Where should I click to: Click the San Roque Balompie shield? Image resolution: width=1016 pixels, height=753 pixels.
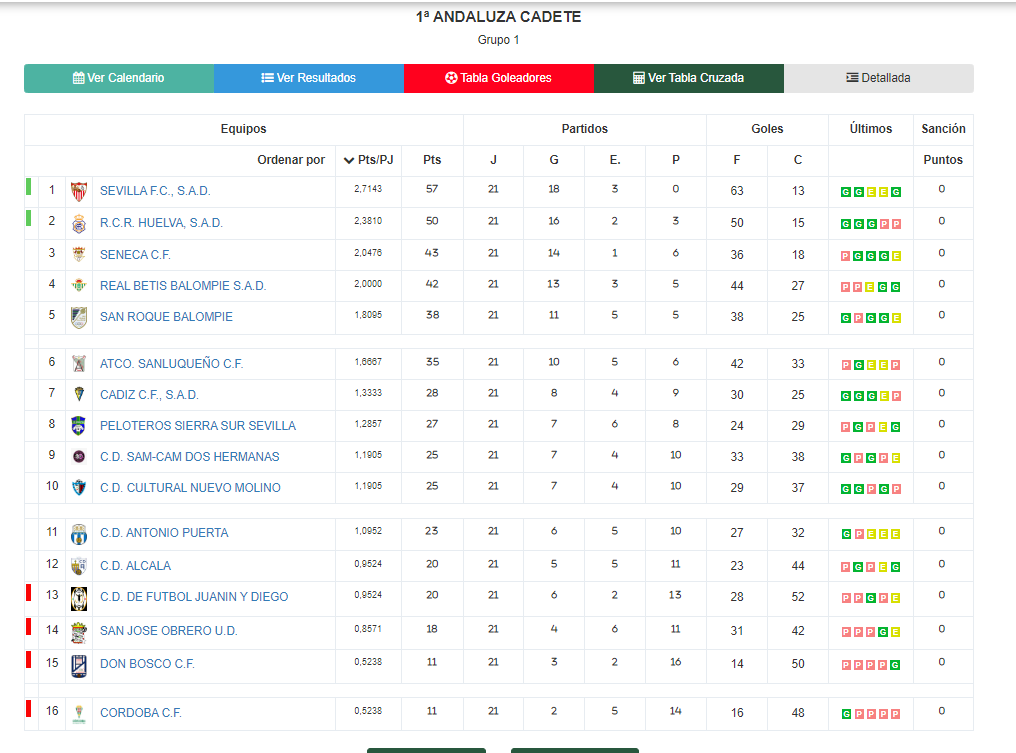79,318
